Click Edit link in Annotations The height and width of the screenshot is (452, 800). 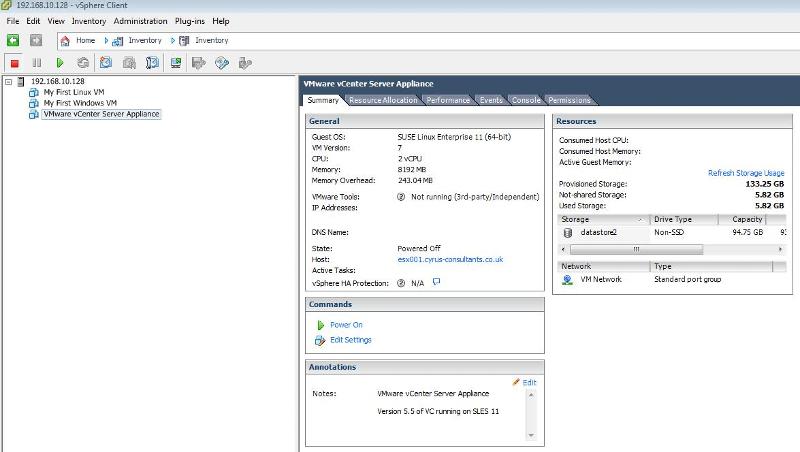(529, 382)
